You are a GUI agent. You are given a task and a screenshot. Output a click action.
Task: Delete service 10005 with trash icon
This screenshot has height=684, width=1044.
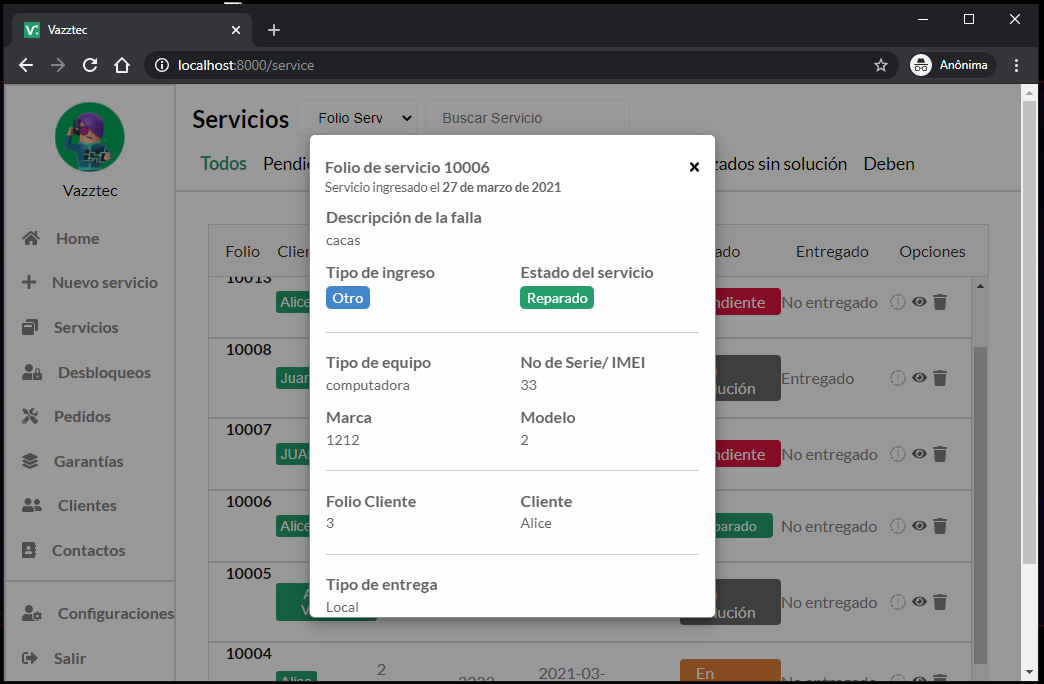[940, 601]
